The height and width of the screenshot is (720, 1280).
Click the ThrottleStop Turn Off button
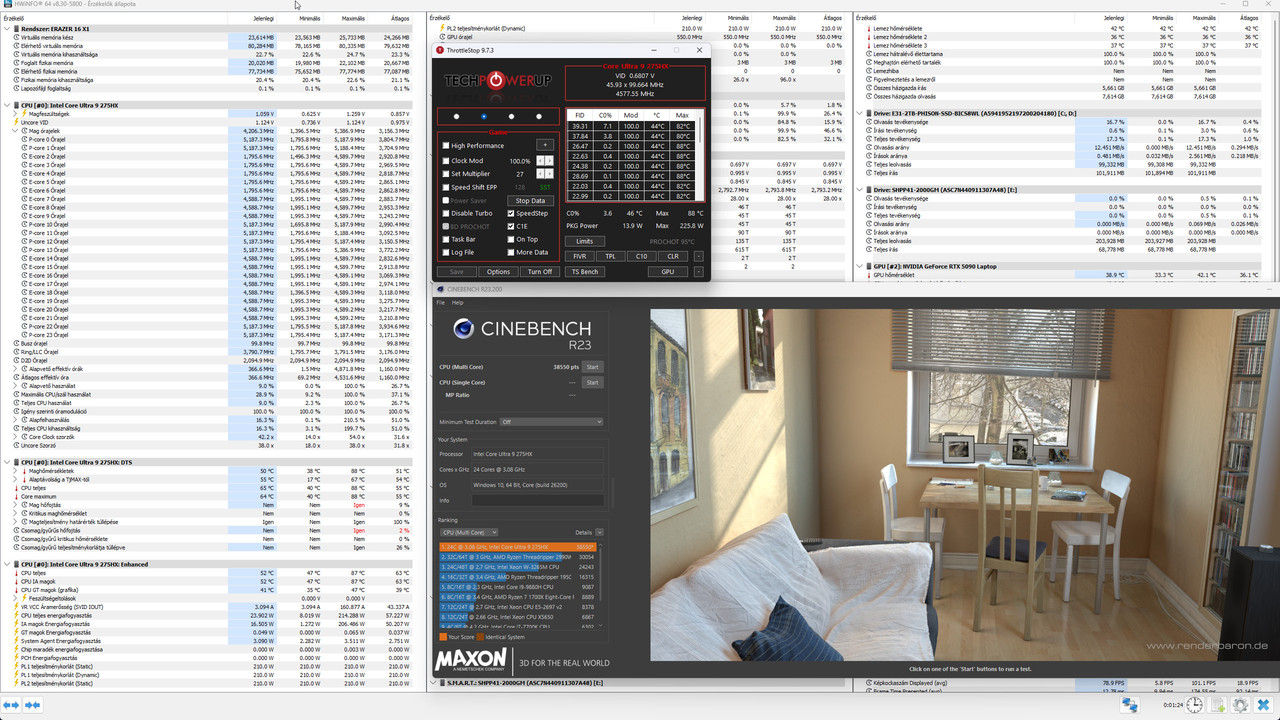(540, 272)
